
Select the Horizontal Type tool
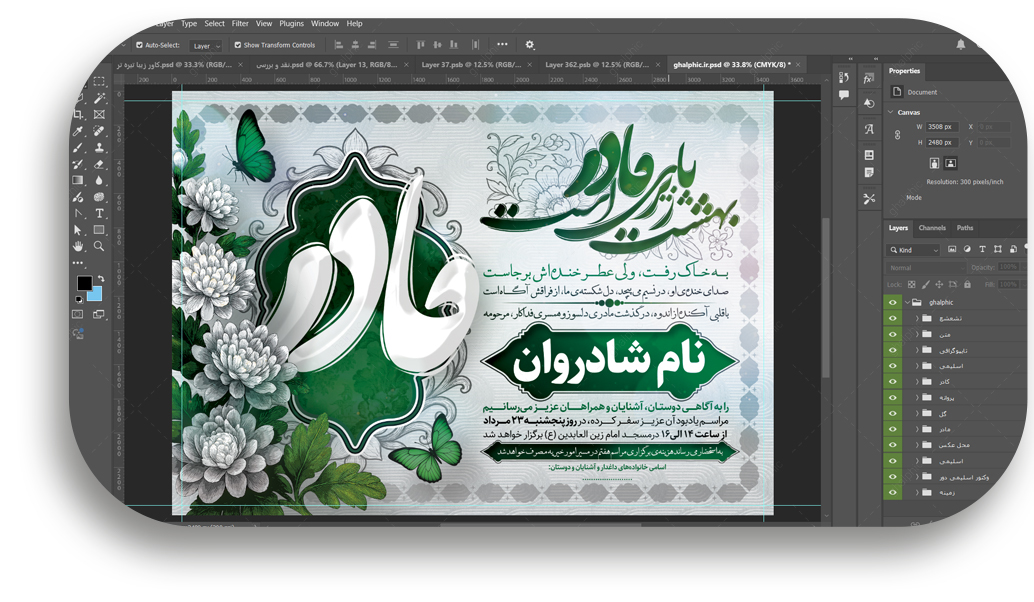[x=99, y=214]
